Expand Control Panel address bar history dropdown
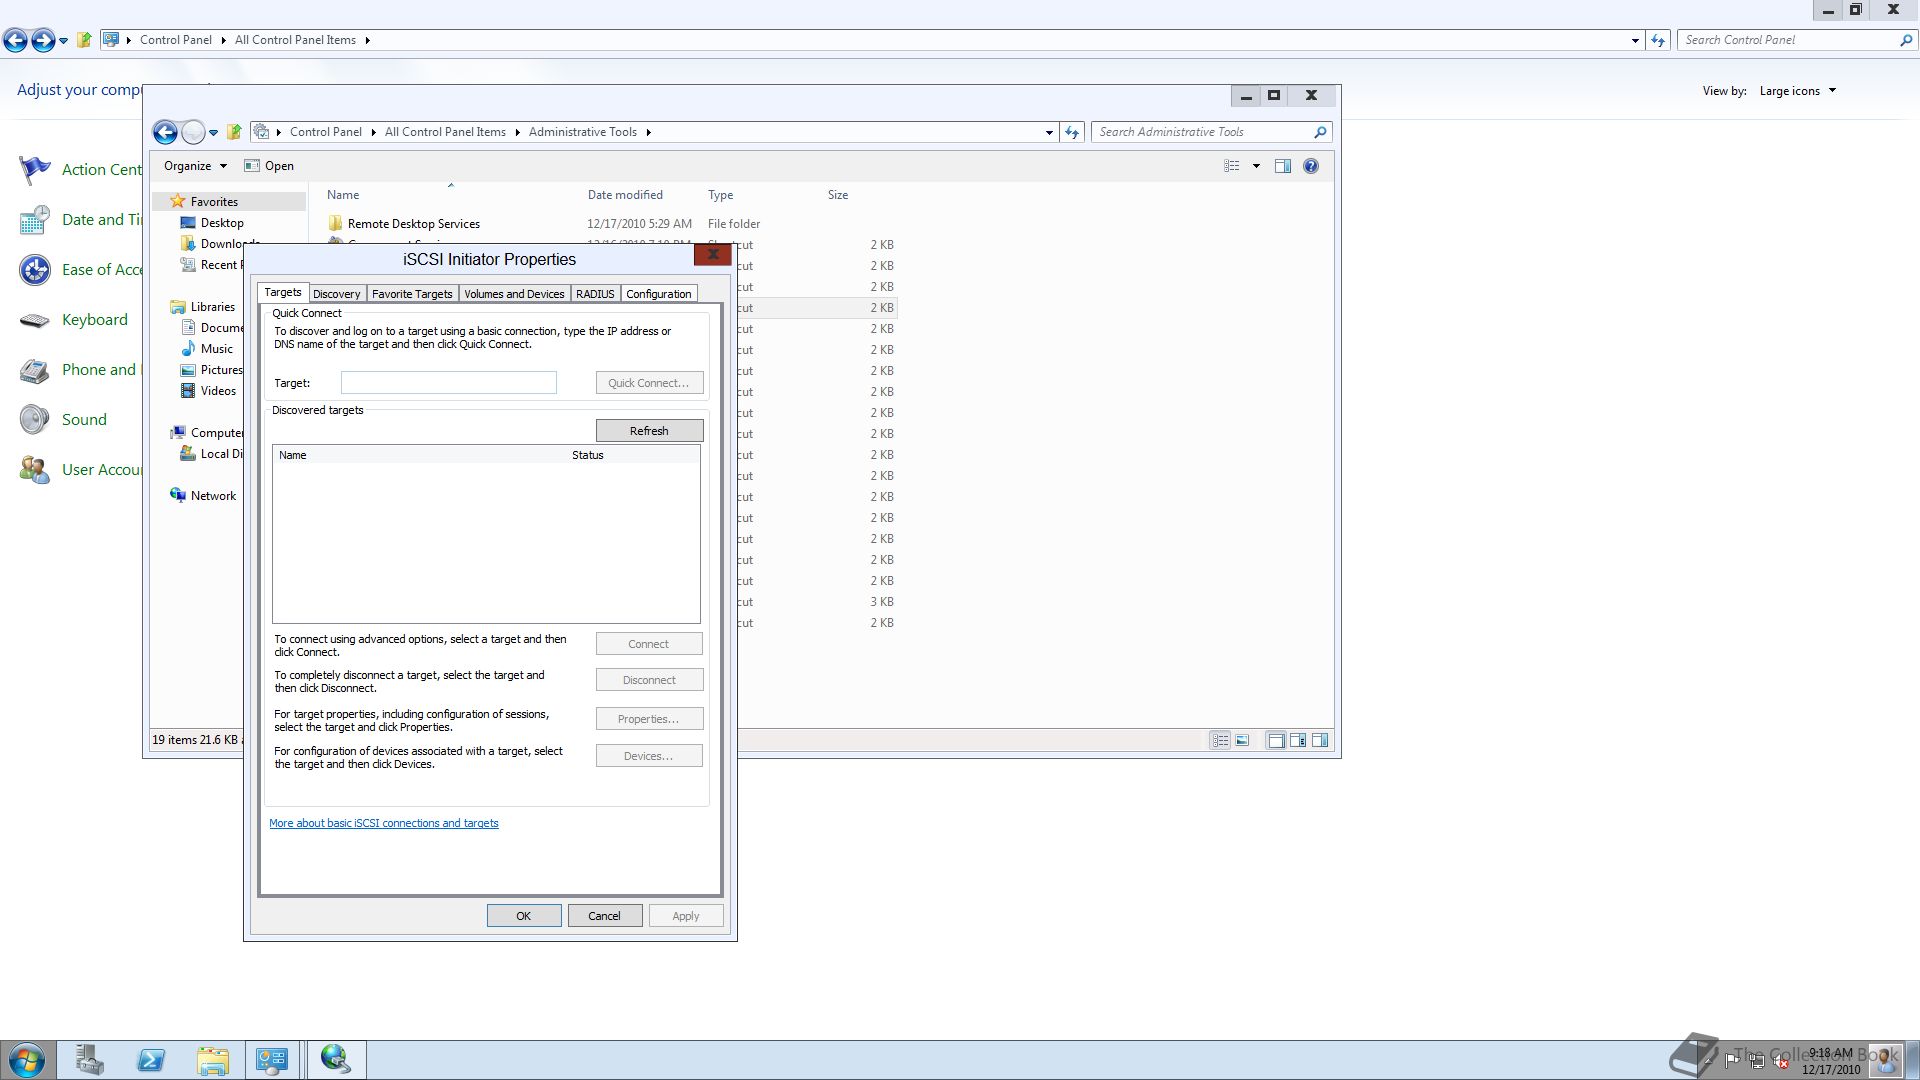Viewport: 1920px width, 1080px height. click(x=1635, y=40)
